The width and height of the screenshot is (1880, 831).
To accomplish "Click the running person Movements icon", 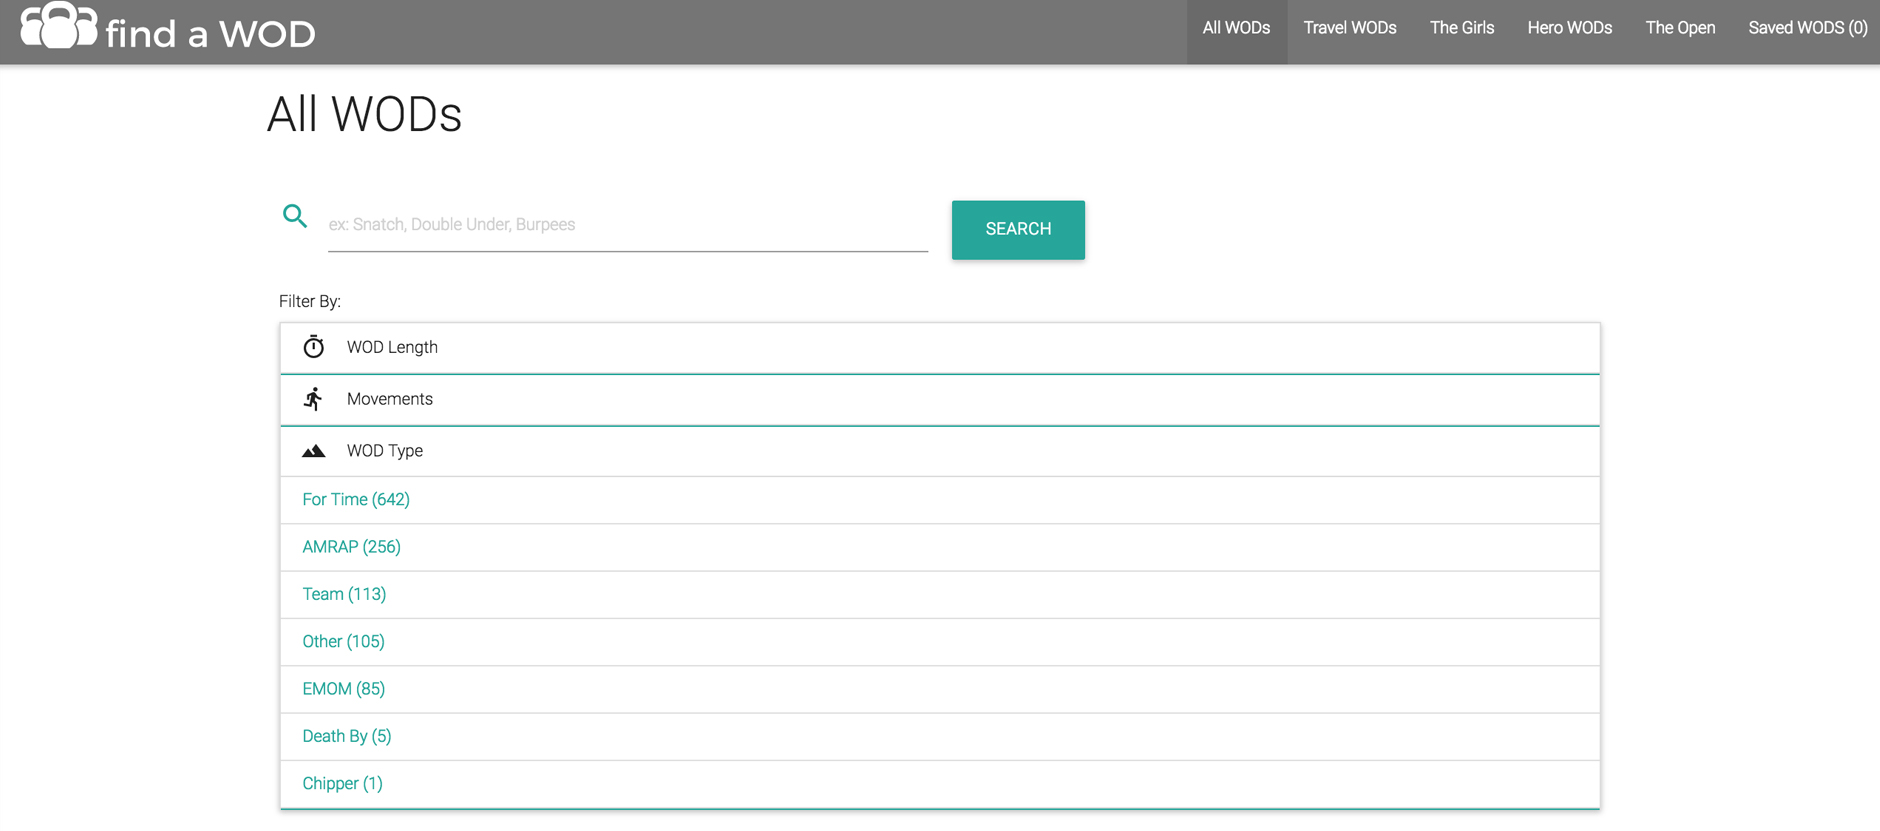I will pos(314,399).
